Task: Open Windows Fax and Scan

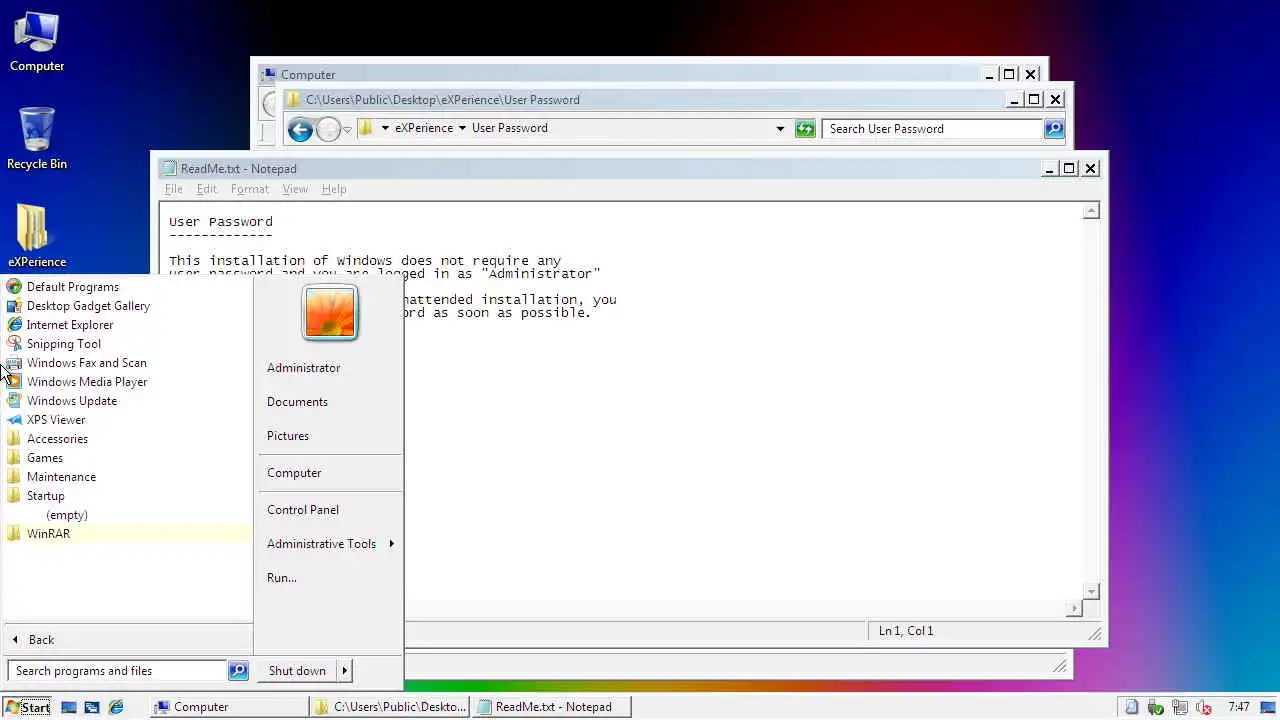Action: [x=86, y=363]
